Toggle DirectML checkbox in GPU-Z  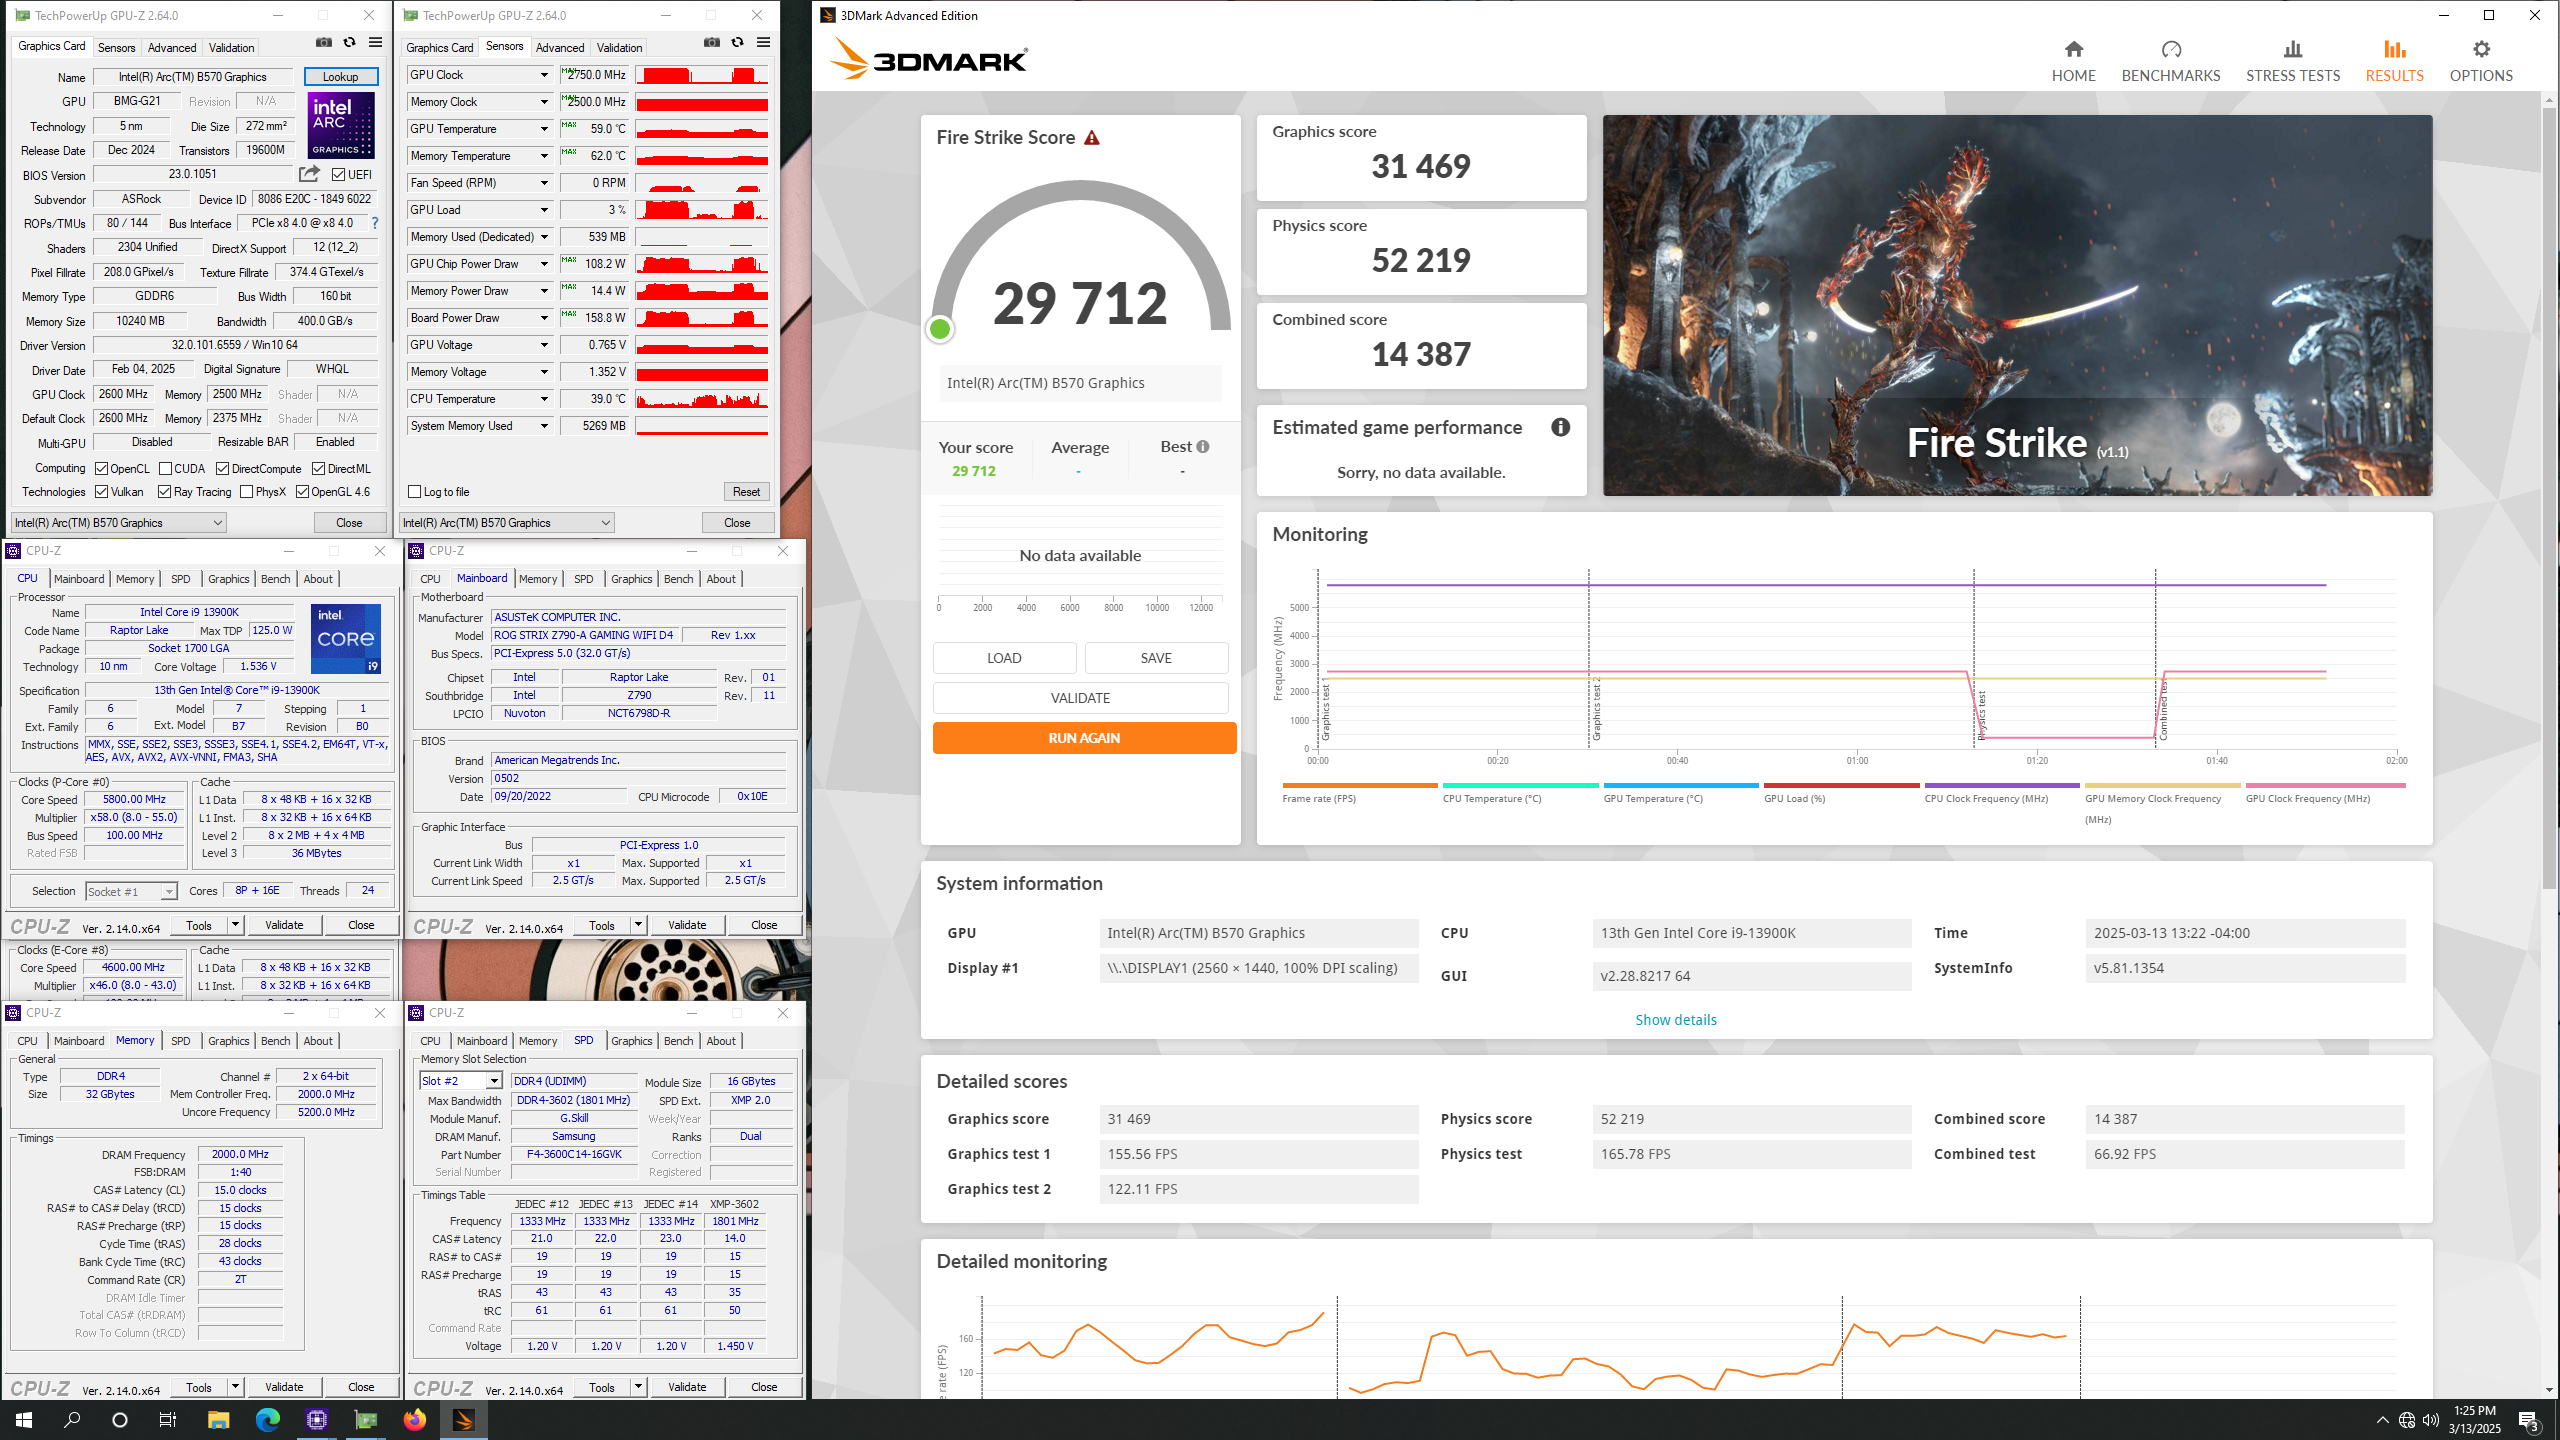(318, 469)
